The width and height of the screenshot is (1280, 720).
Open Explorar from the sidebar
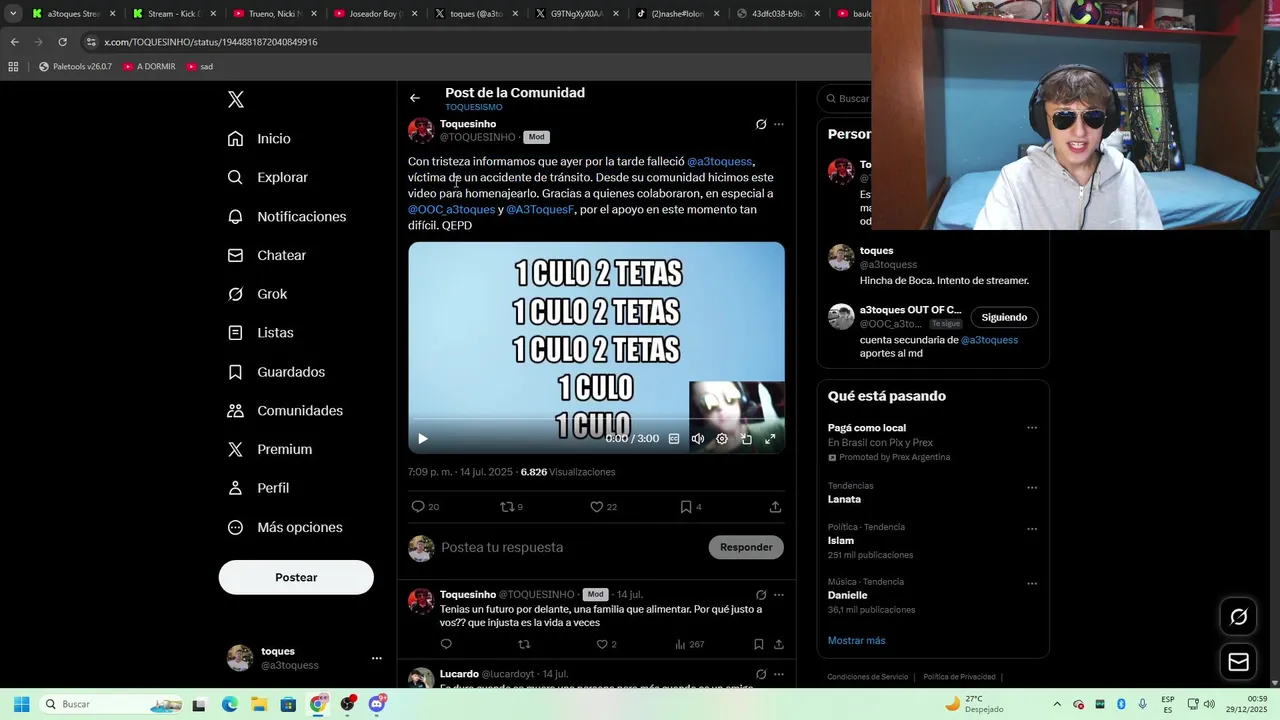pos(267,177)
